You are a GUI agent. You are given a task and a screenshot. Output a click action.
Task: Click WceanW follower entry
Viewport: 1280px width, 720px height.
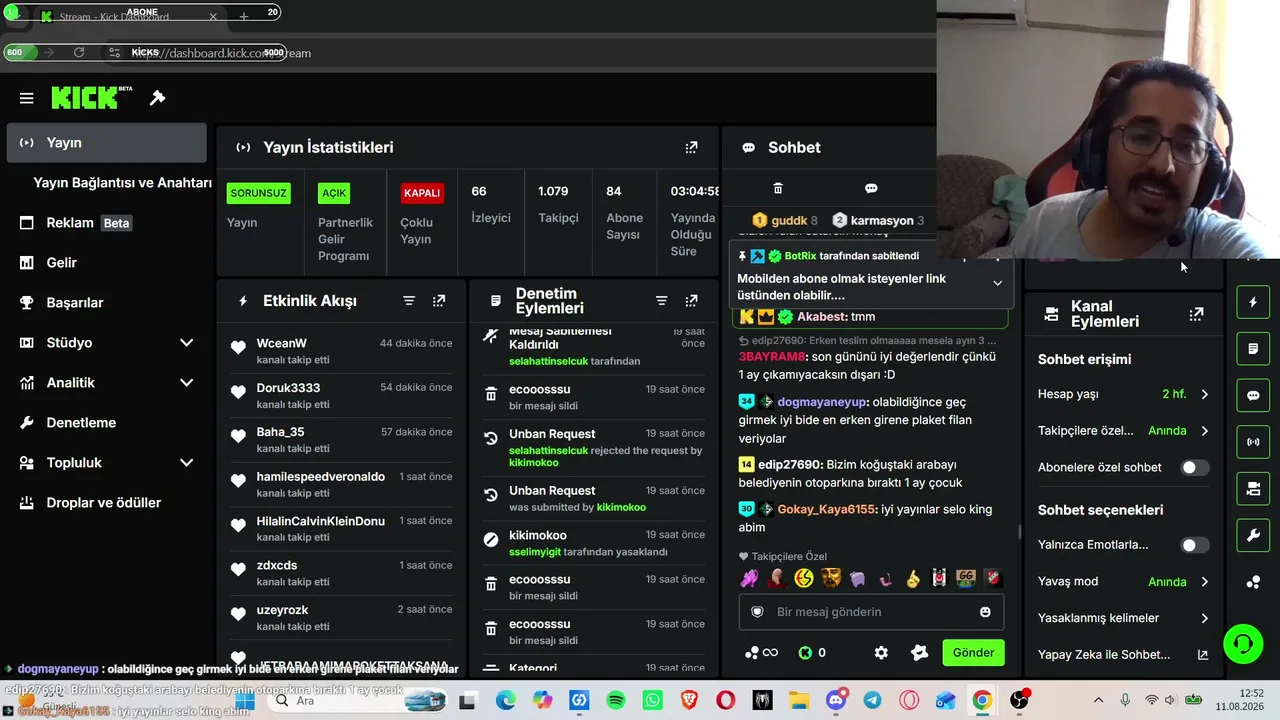pos(341,350)
